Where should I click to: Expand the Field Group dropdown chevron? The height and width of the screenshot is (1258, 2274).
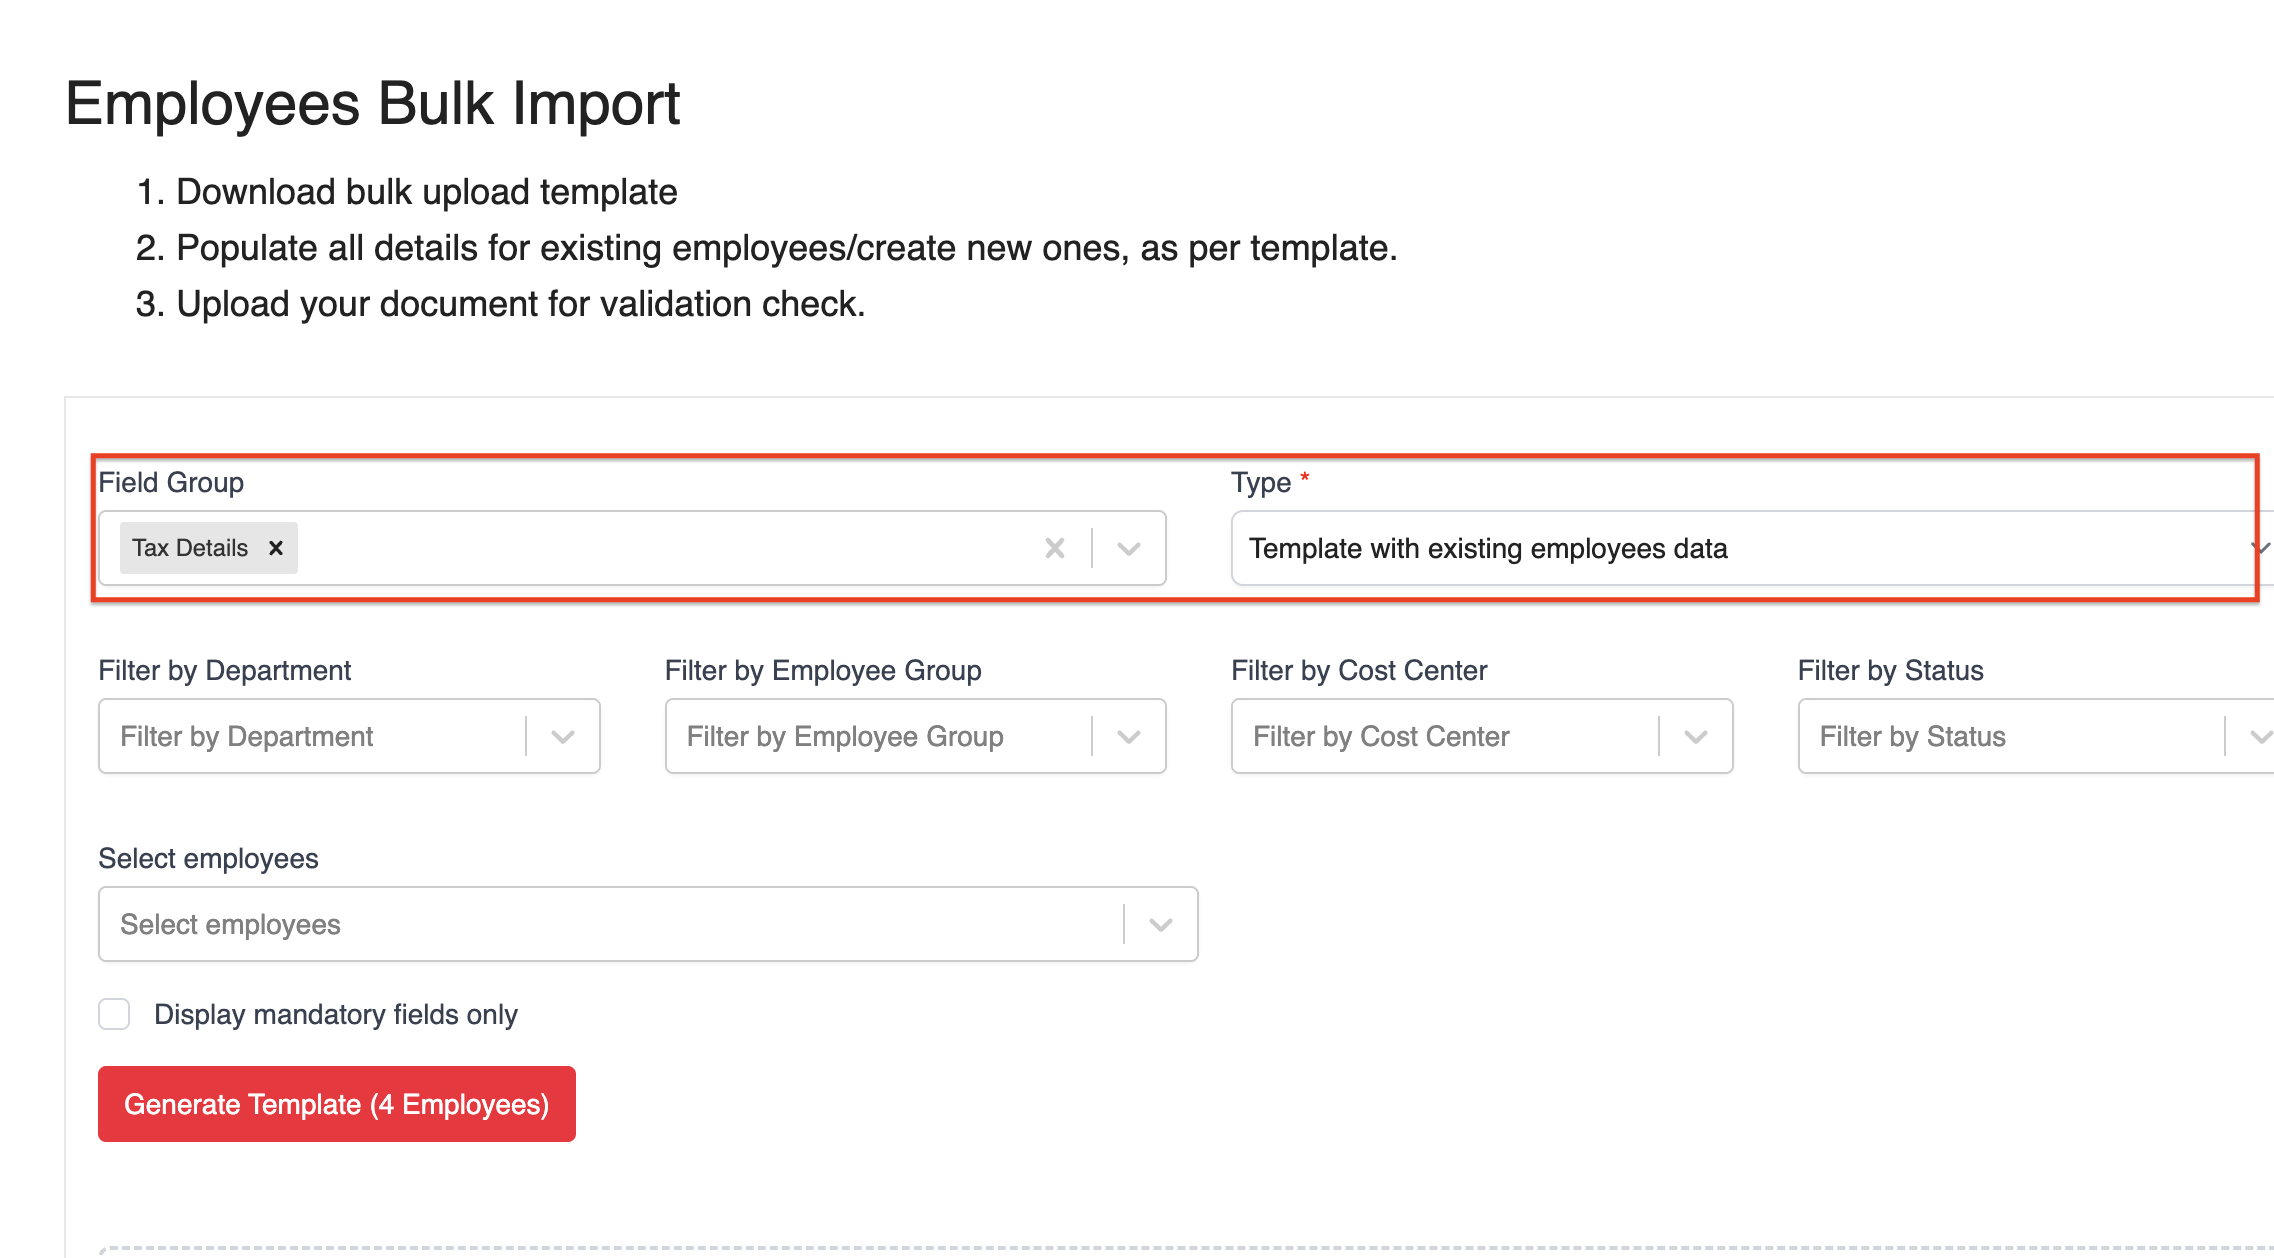tap(1129, 548)
